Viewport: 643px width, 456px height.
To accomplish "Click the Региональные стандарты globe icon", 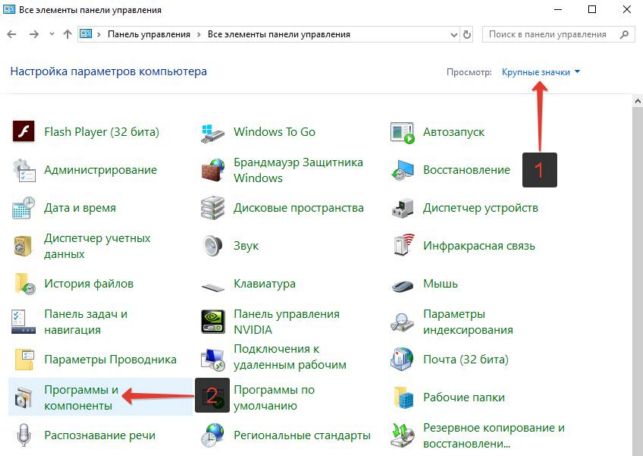I will click(x=213, y=435).
